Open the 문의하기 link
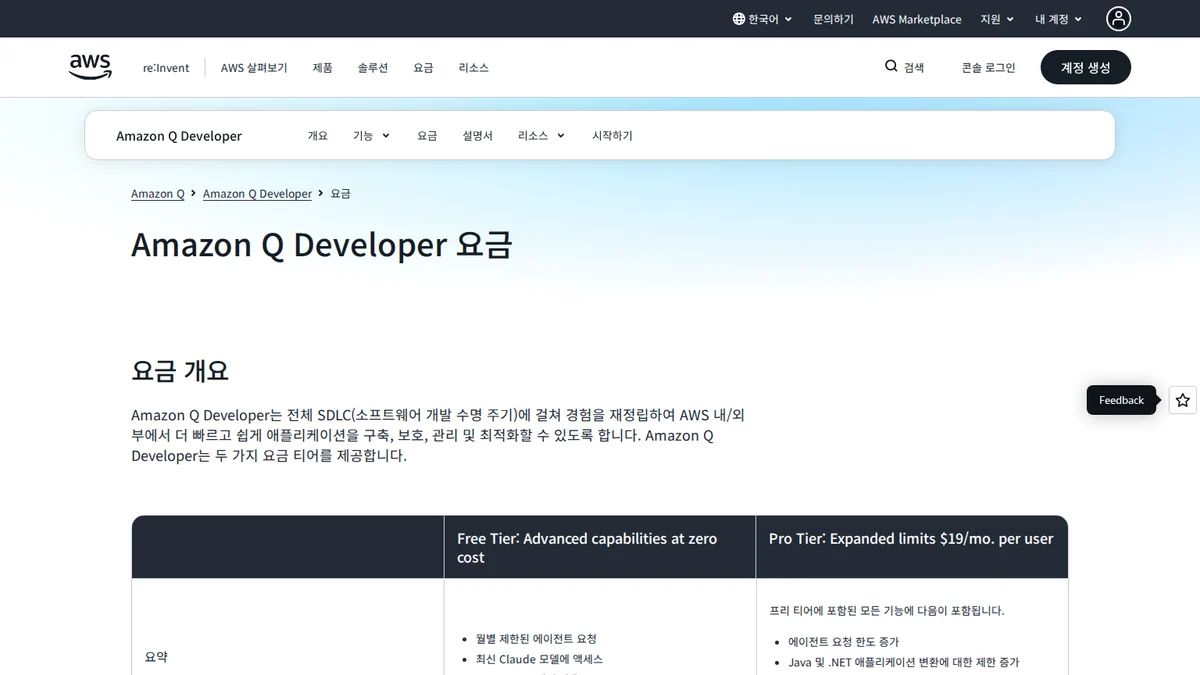The height and width of the screenshot is (675, 1200). click(833, 19)
